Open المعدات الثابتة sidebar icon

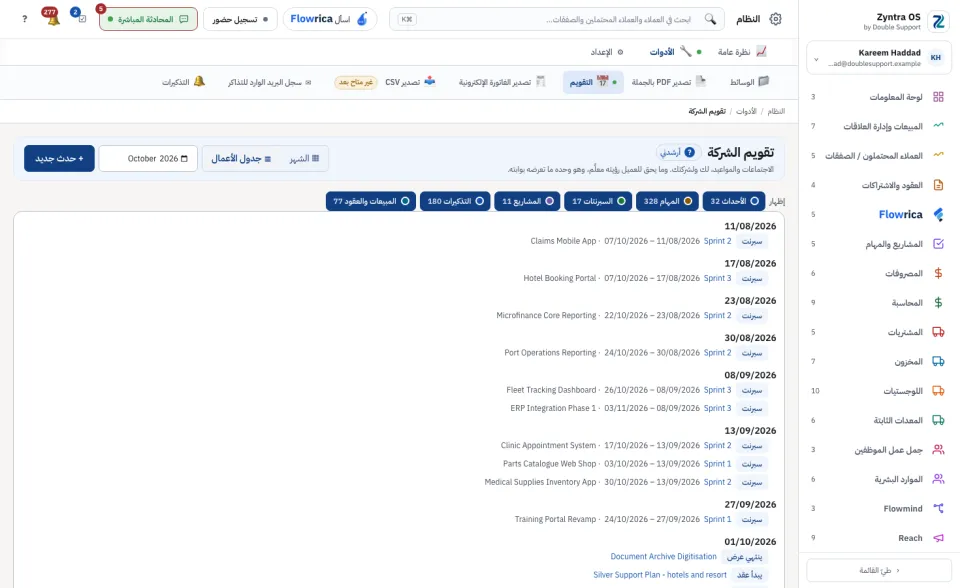938,420
